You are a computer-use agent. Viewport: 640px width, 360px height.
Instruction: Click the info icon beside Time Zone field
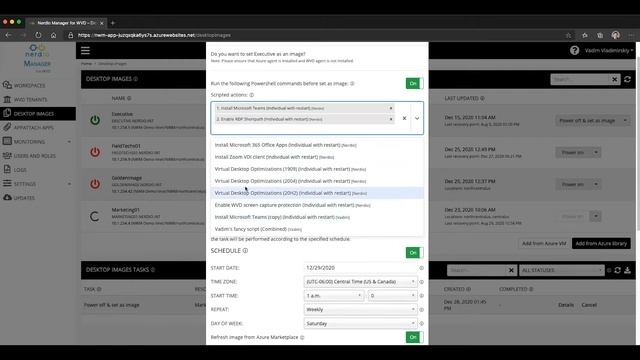point(421,282)
